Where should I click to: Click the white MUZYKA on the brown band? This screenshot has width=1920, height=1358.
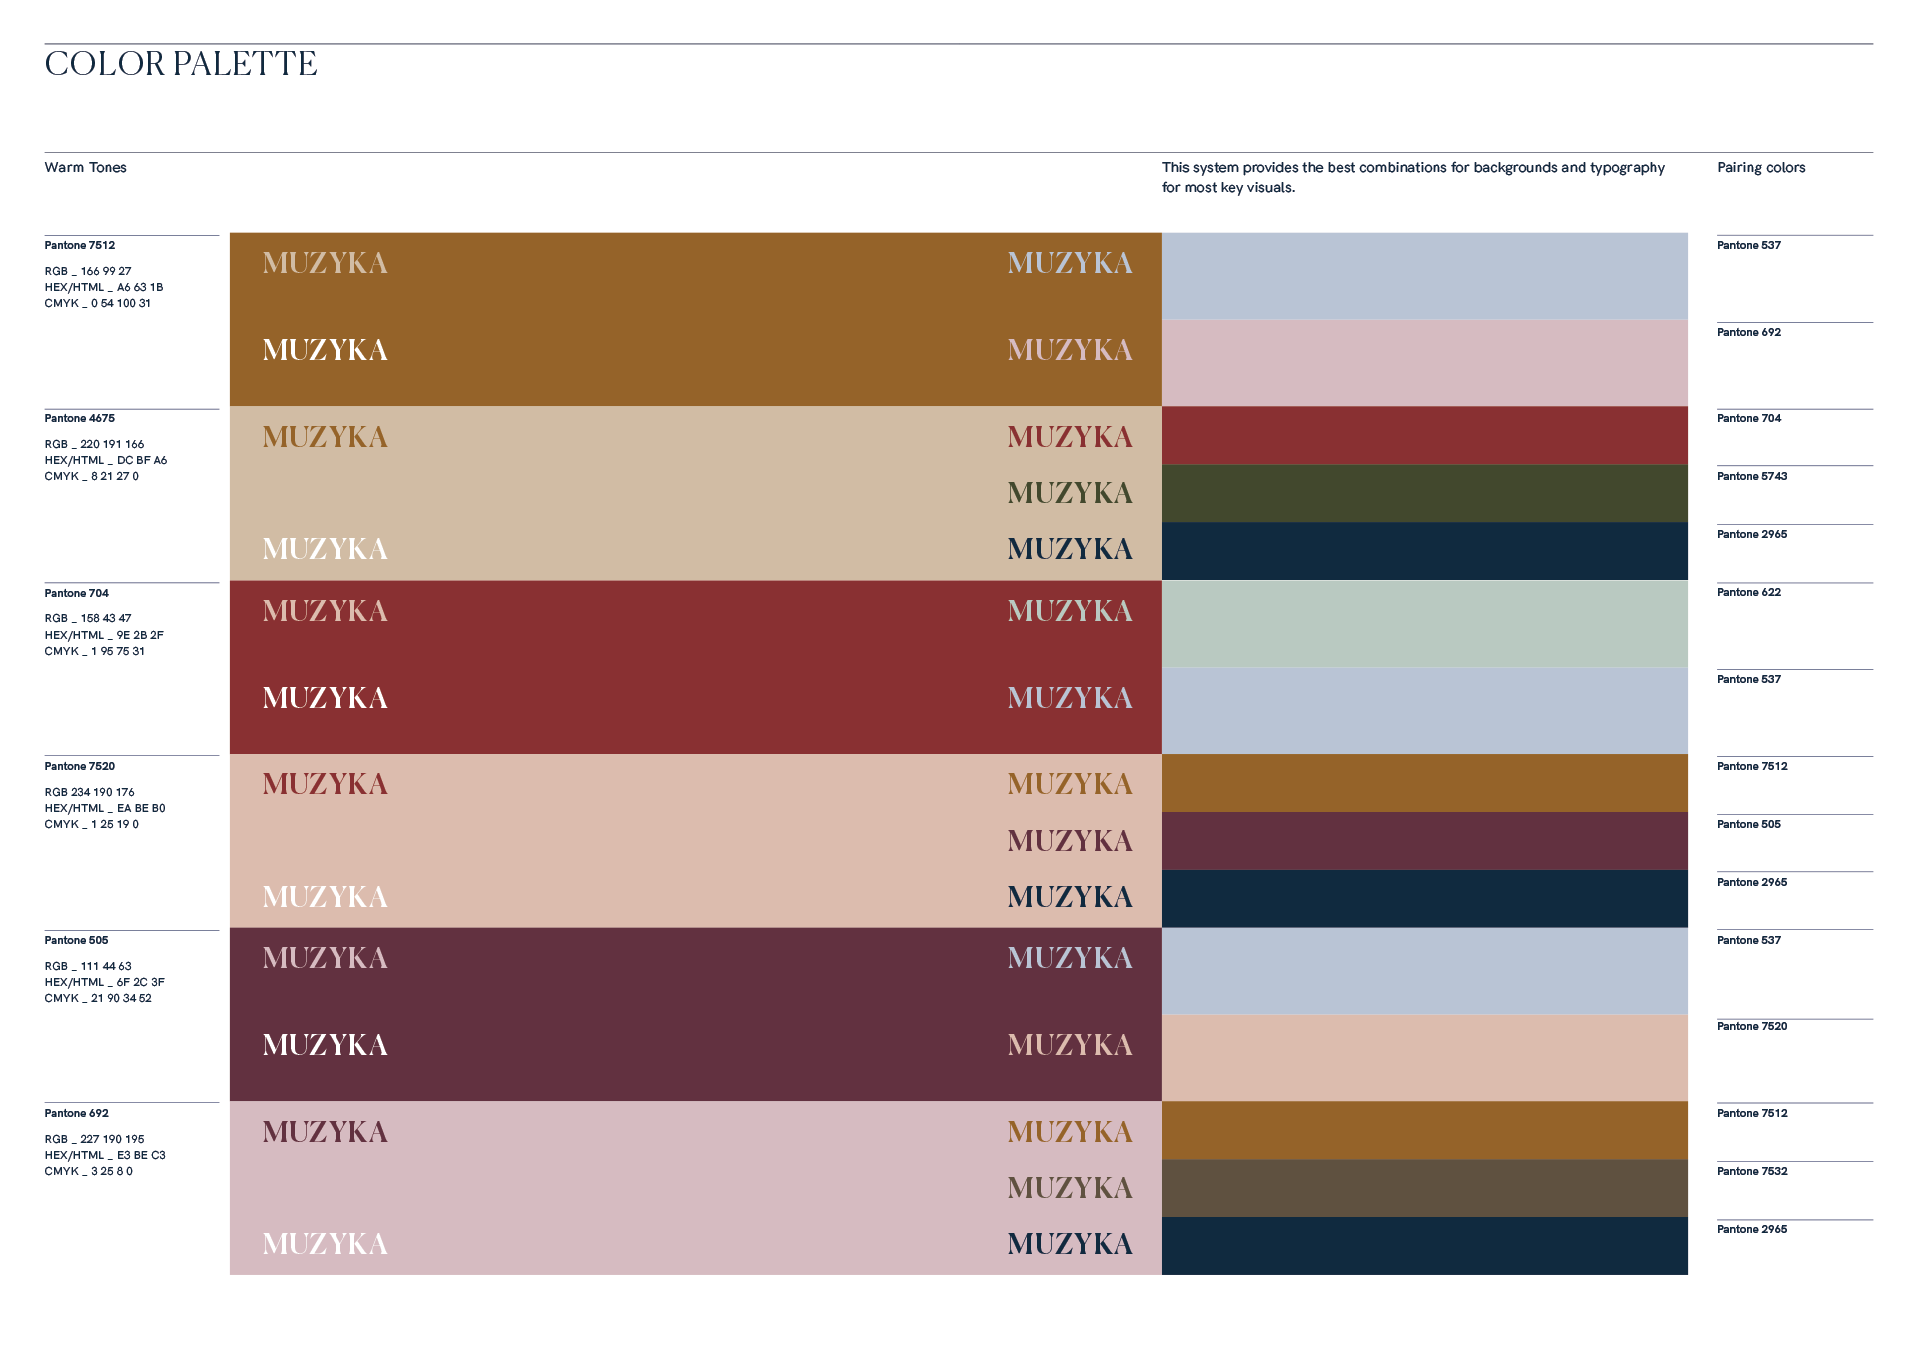(x=325, y=350)
